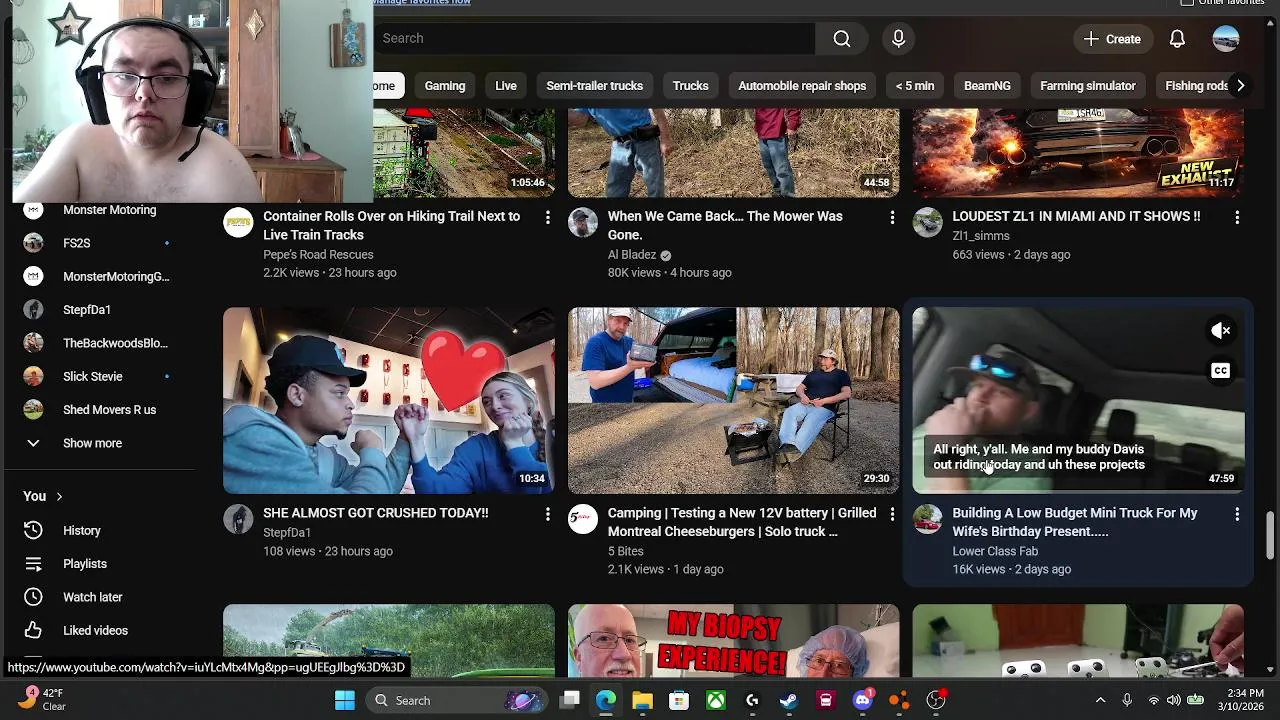The width and height of the screenshot is (1280, 720).
Task: Open the notifications bell
Action: 1177,39
